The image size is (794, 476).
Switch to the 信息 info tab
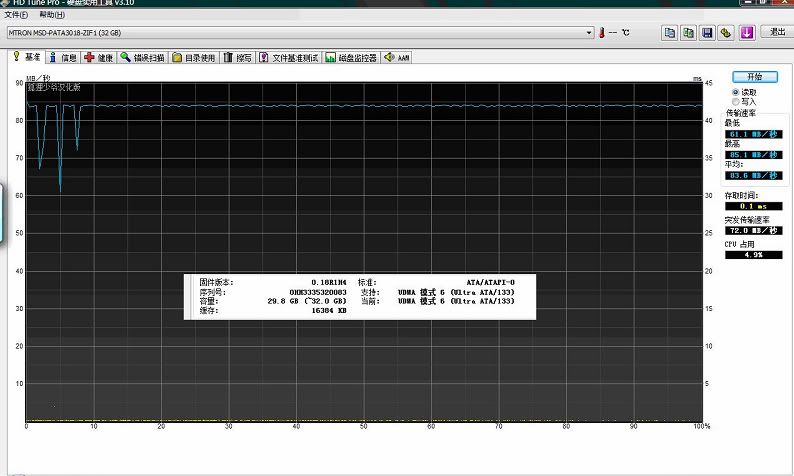tap(63, 58)
